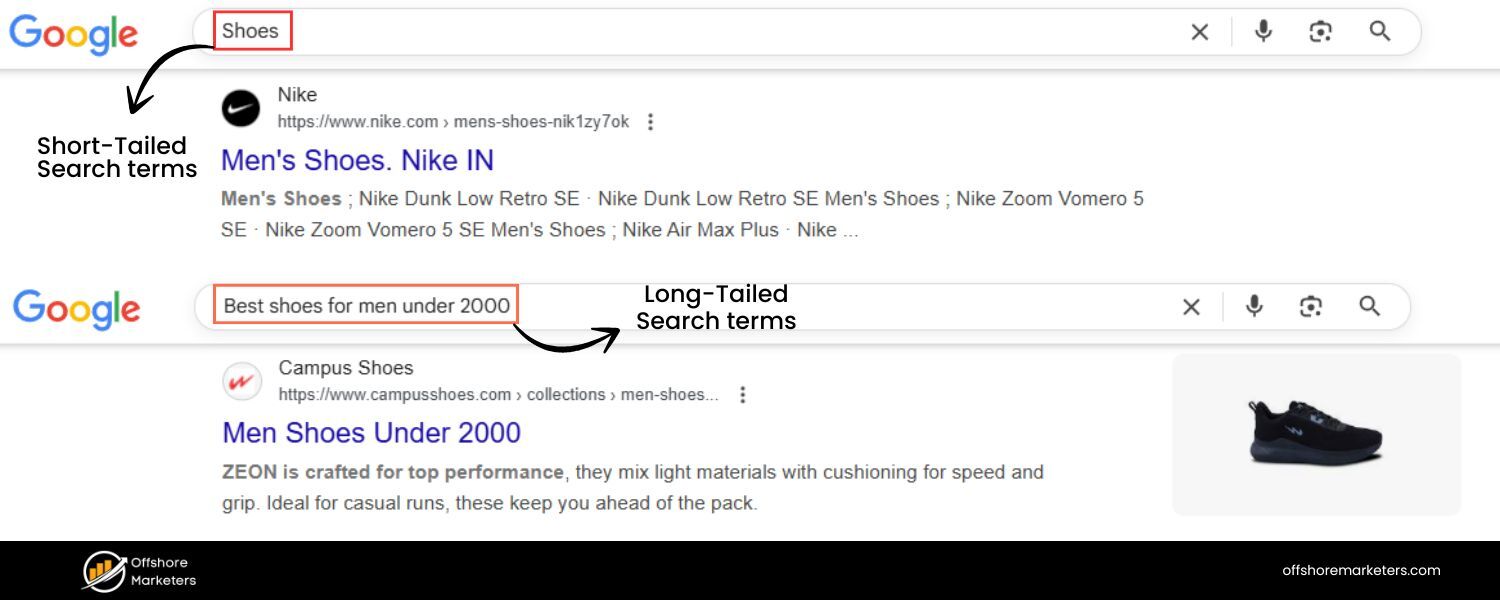
Task: Click the search icon in the lower bar
Action: [x=1370, y=307]
